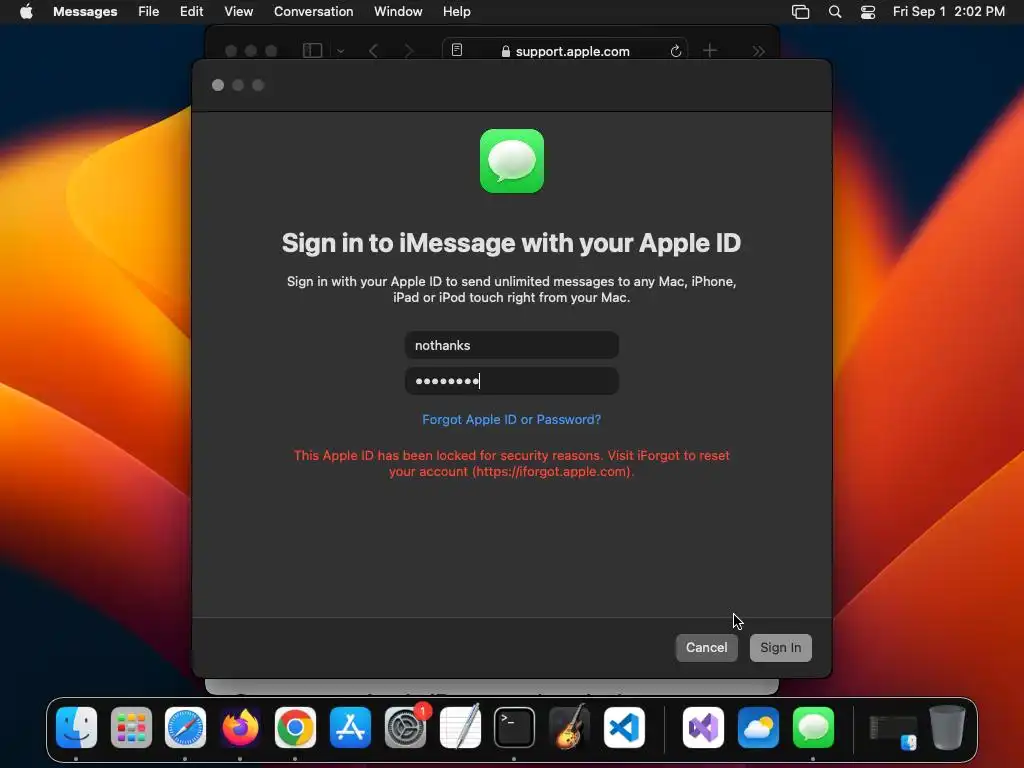
Task: Click the Cancel button
Action: pyautogui.click(x=707, y=647)
